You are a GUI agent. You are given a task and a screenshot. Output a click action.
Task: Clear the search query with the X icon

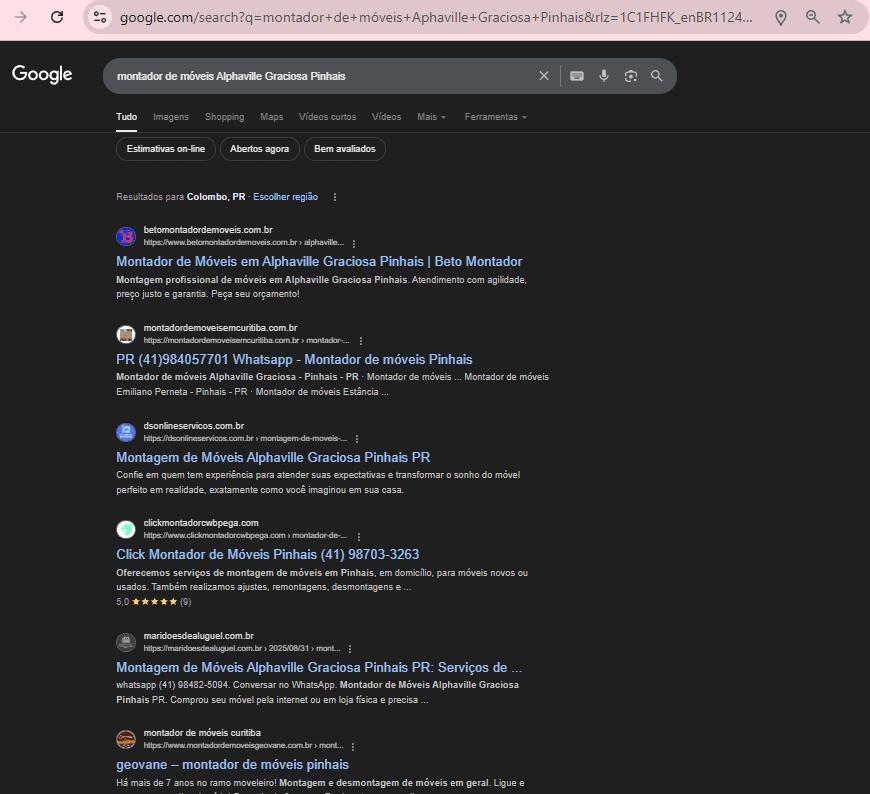543,75
